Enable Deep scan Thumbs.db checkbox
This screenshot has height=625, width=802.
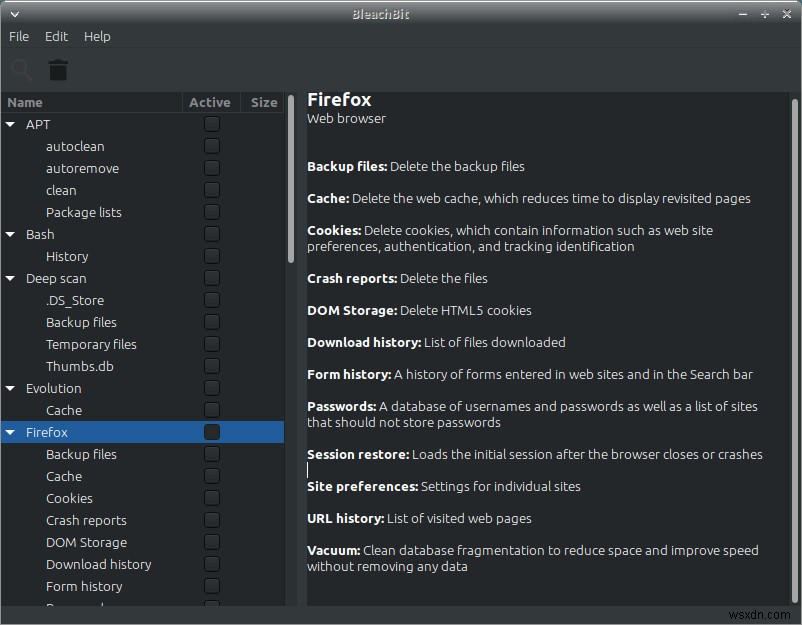(x=212, y=366)
